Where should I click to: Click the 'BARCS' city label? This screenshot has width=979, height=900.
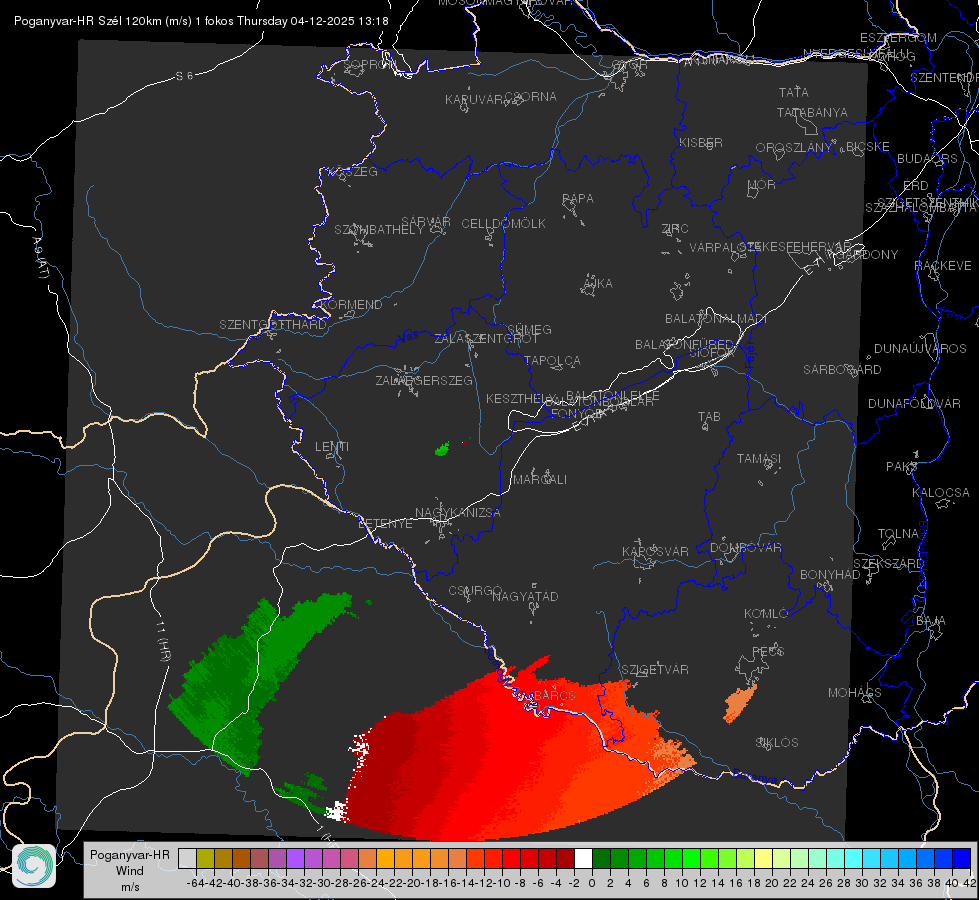tap(554, 695)
